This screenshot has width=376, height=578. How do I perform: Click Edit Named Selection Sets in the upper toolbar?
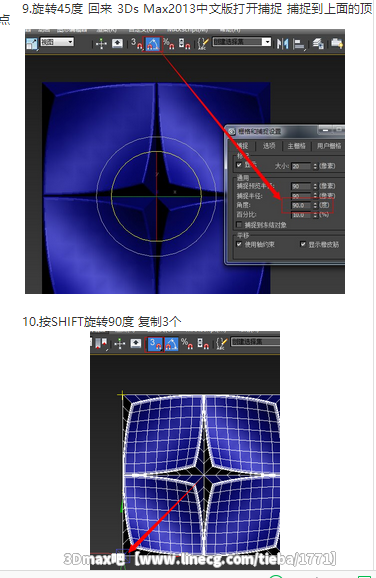[x=203, y=44]
